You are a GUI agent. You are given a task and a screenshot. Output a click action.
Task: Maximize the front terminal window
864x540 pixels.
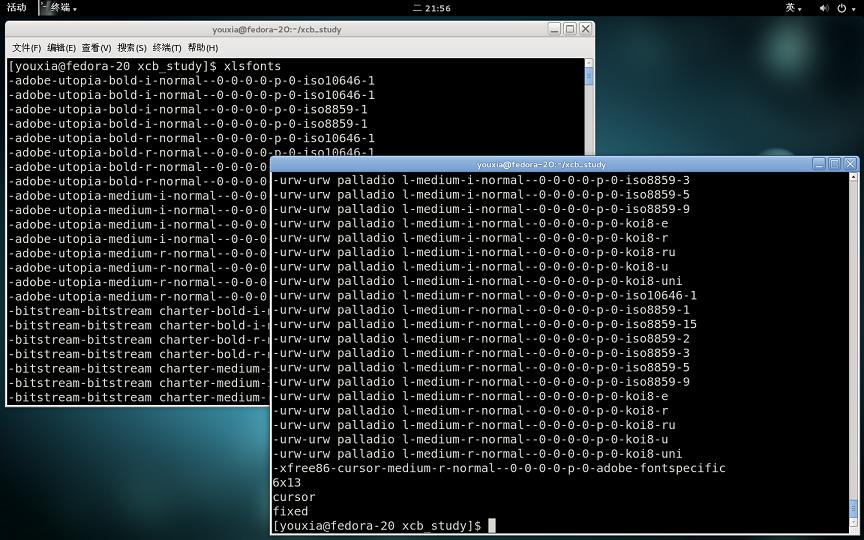(835, 164)
